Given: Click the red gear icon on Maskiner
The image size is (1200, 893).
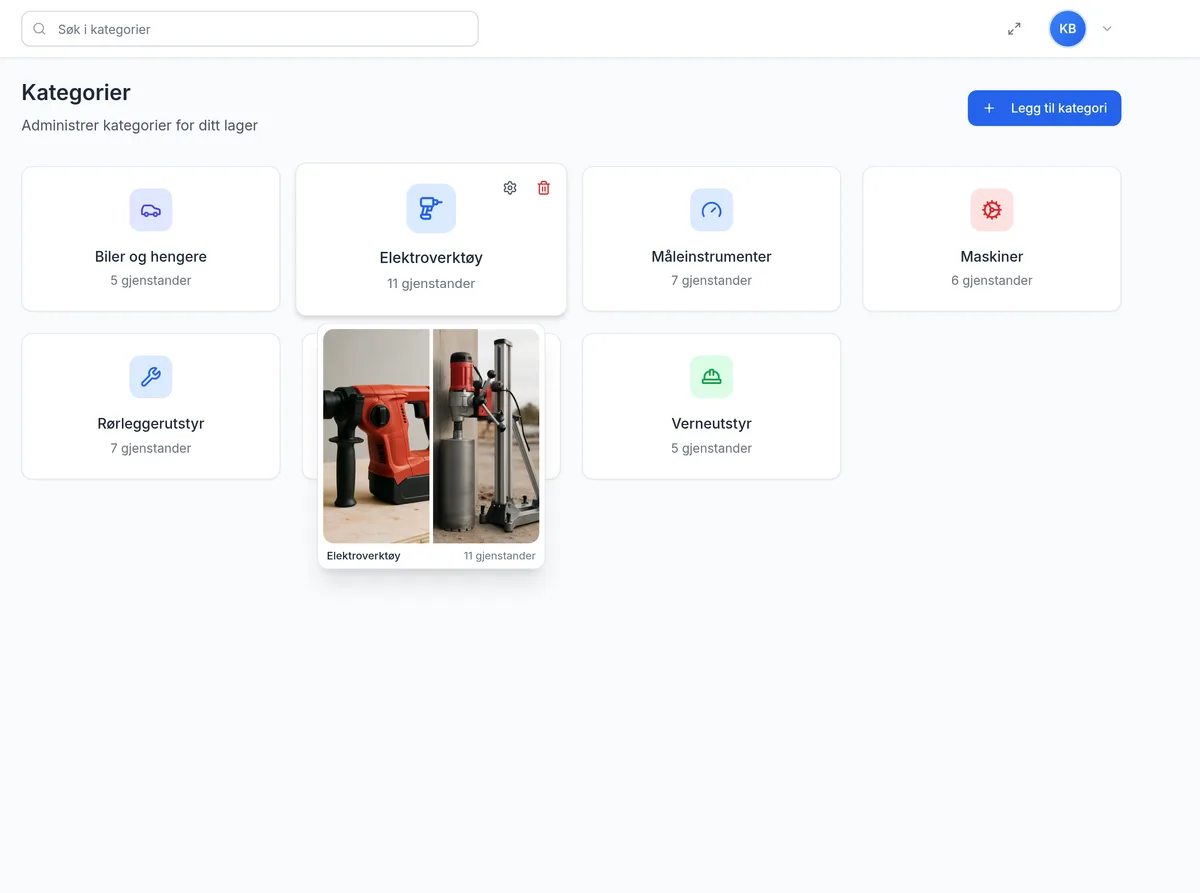Looking at the screenshot, I should (x=992, y=210).
